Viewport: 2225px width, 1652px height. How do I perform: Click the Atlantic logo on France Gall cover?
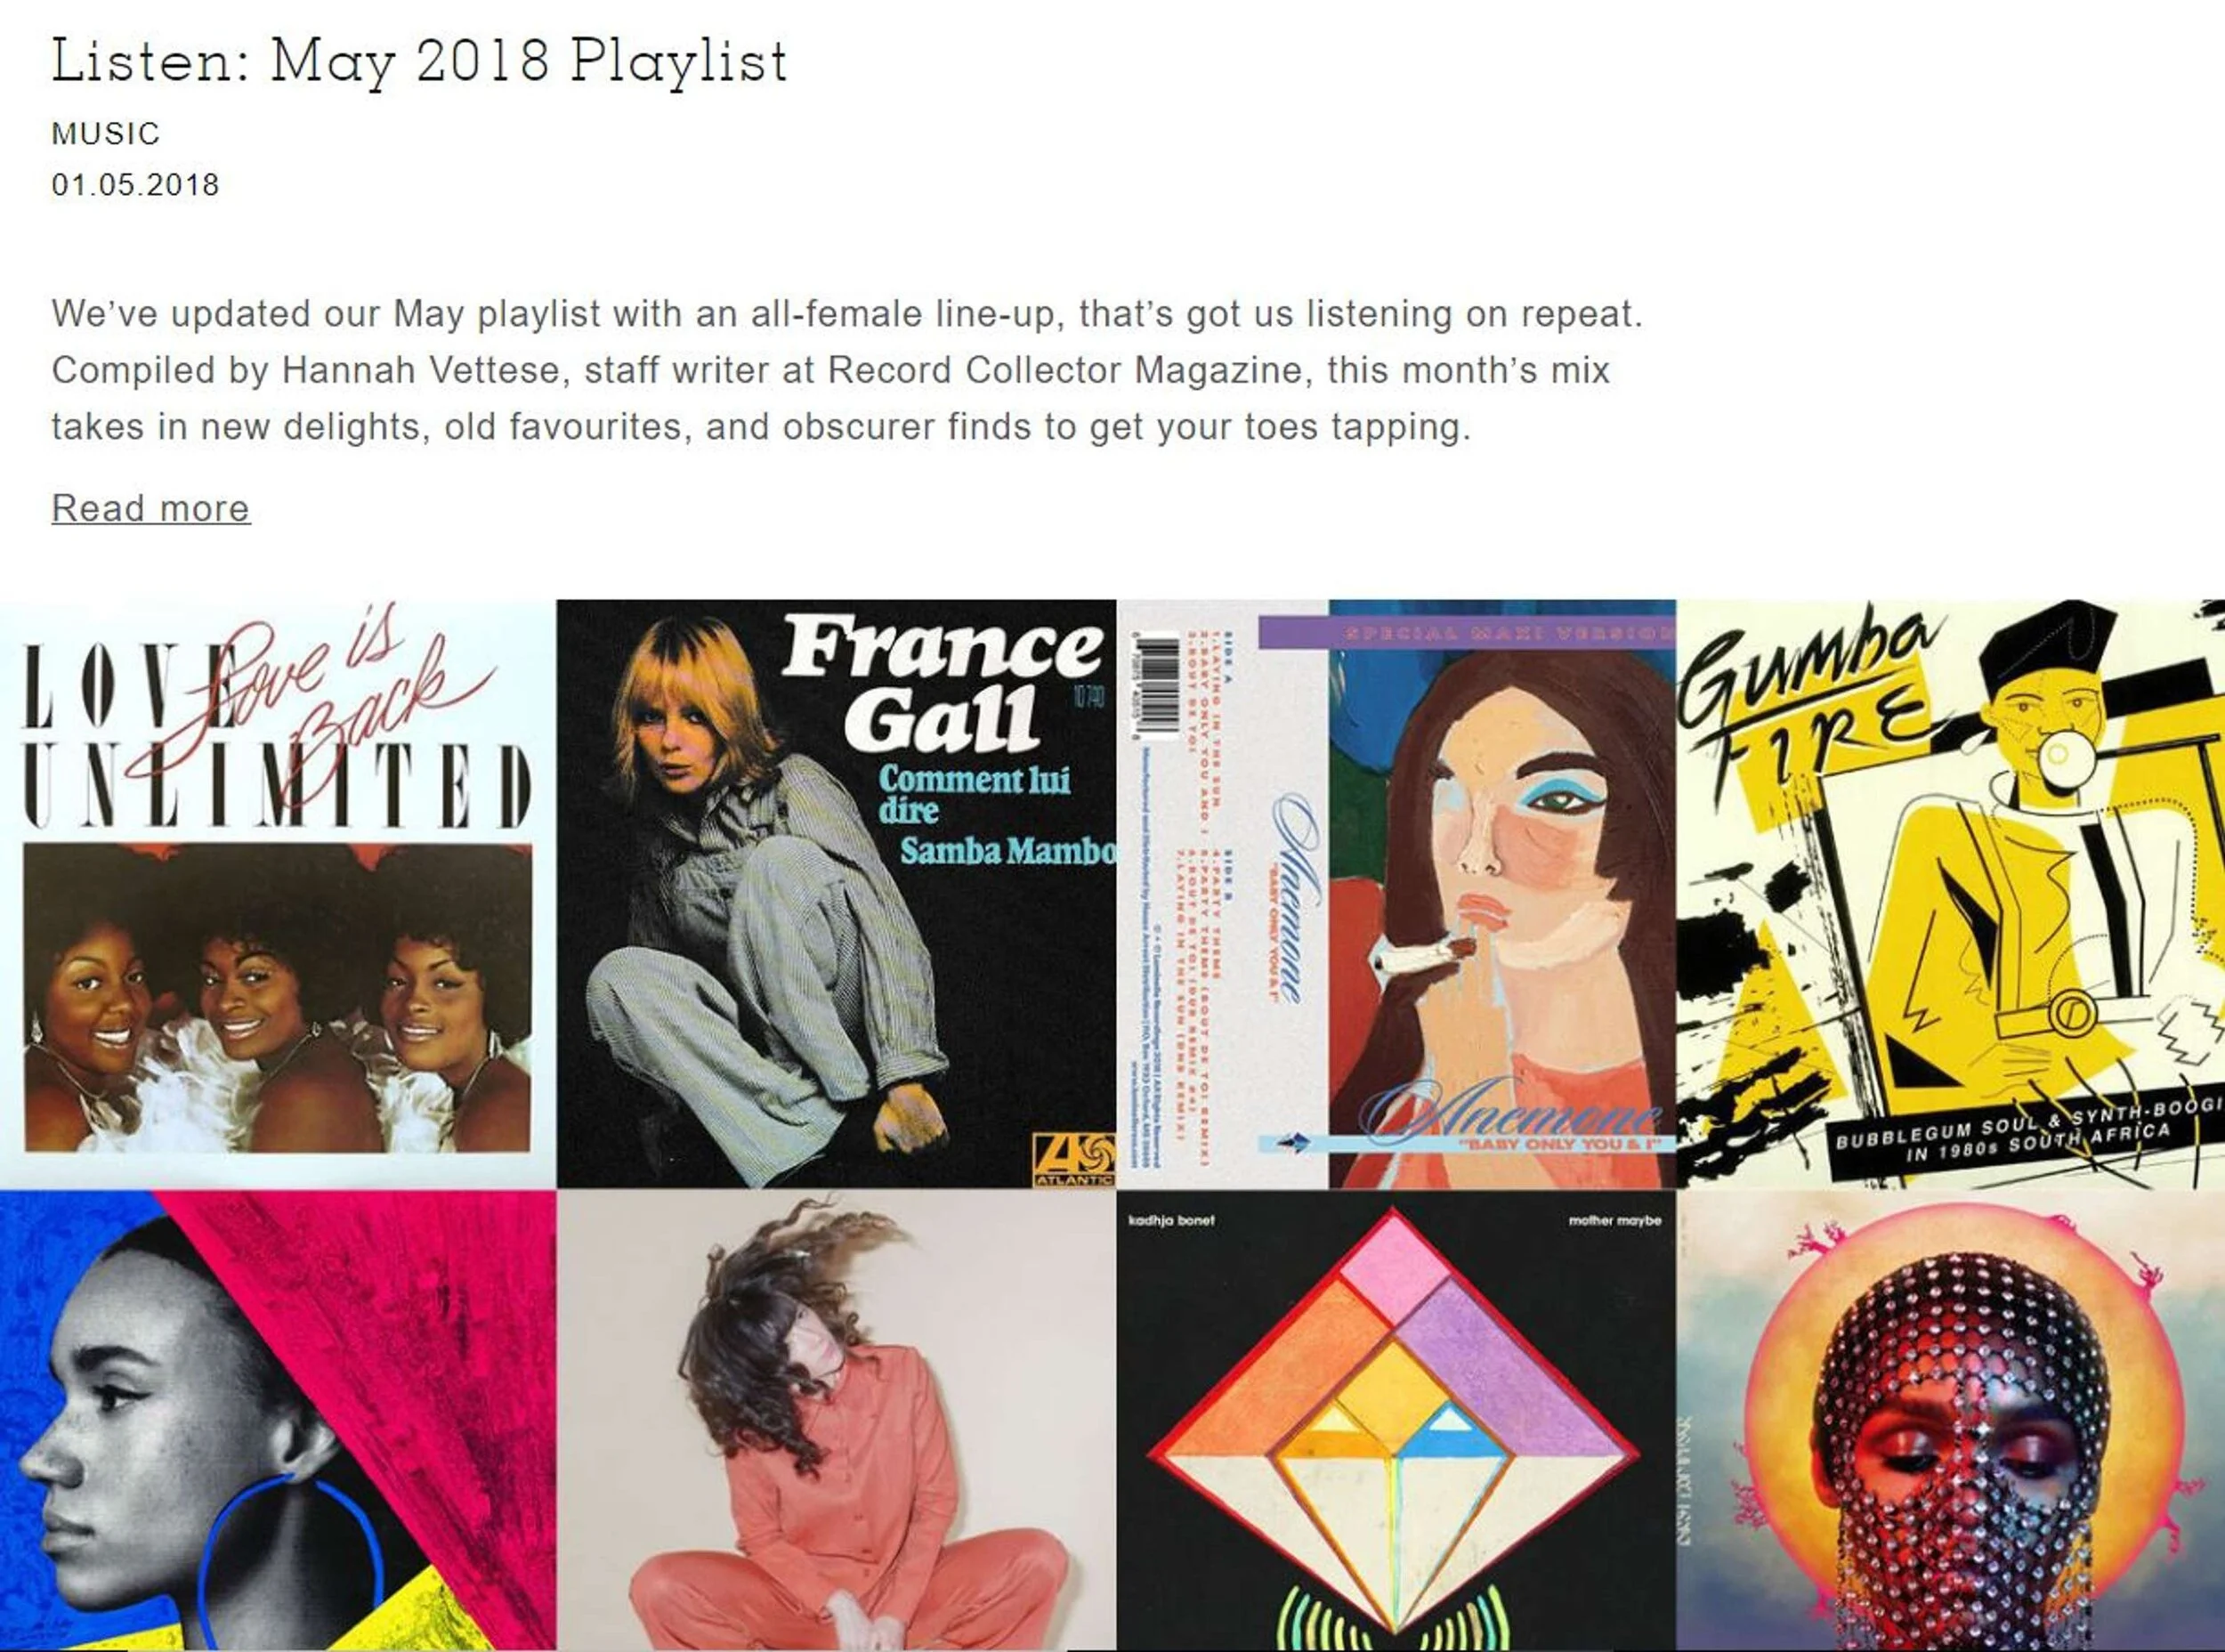(1073, 1160)
